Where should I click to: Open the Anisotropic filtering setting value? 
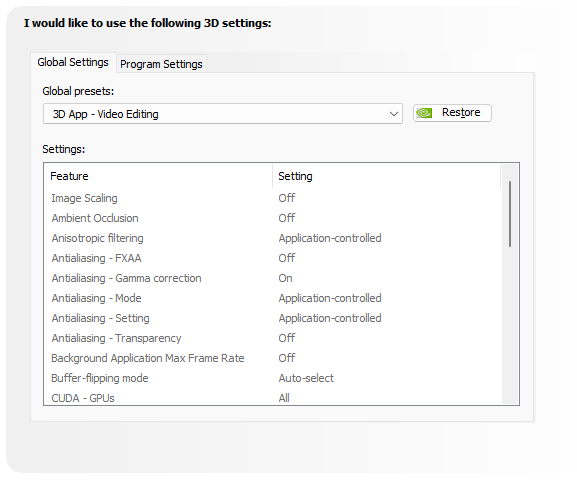[x=330, y=238]
